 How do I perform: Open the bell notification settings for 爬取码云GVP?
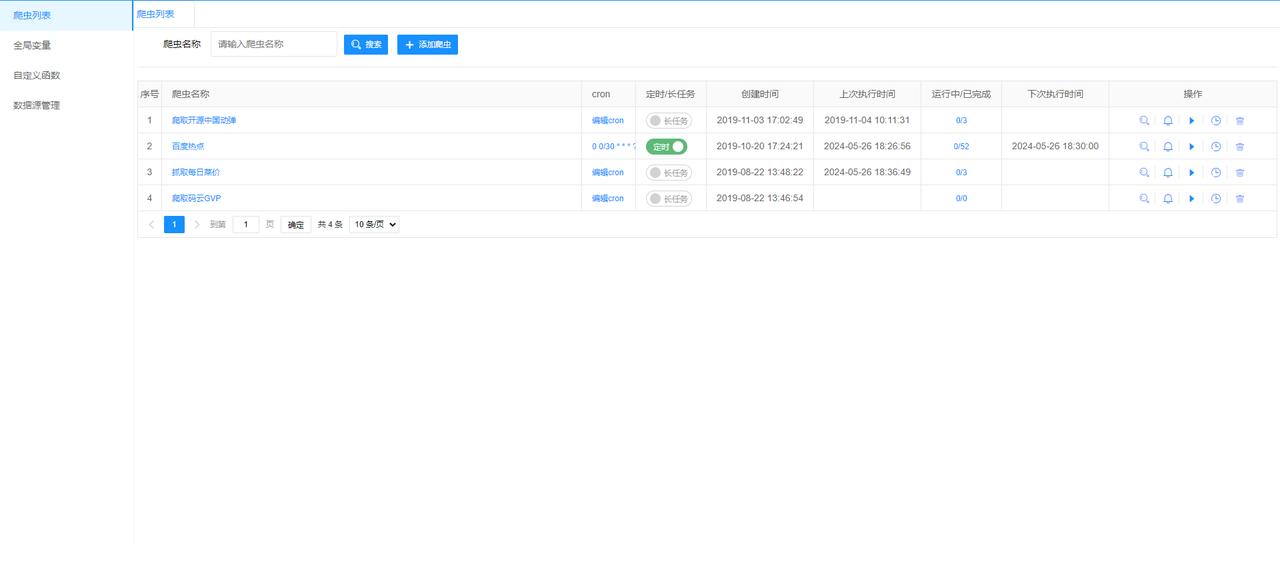(x=1168, y=199)
